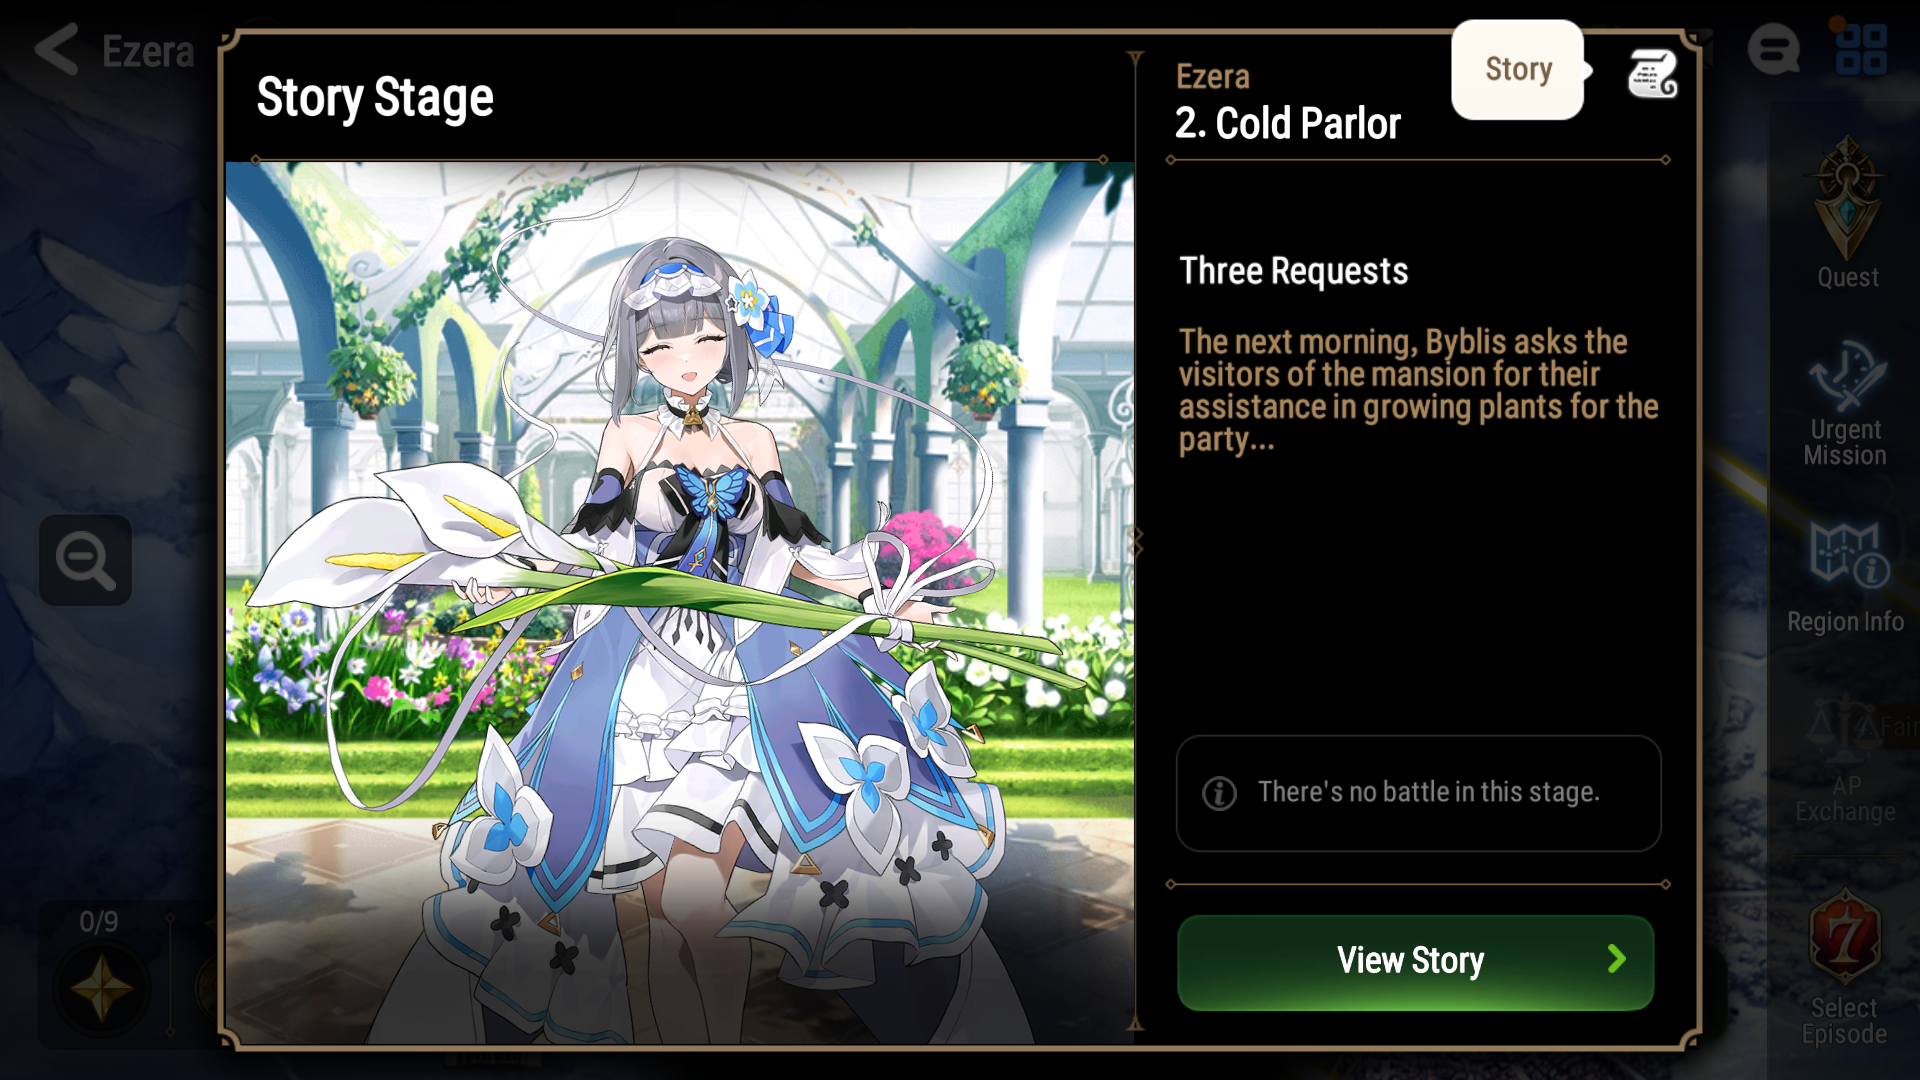Click the stage description text

(x=1418, y=390)
